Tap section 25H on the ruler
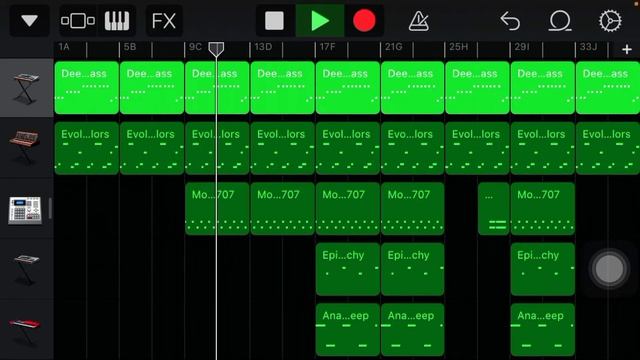This screenshot has height=360, width=640. coord(458,47)
